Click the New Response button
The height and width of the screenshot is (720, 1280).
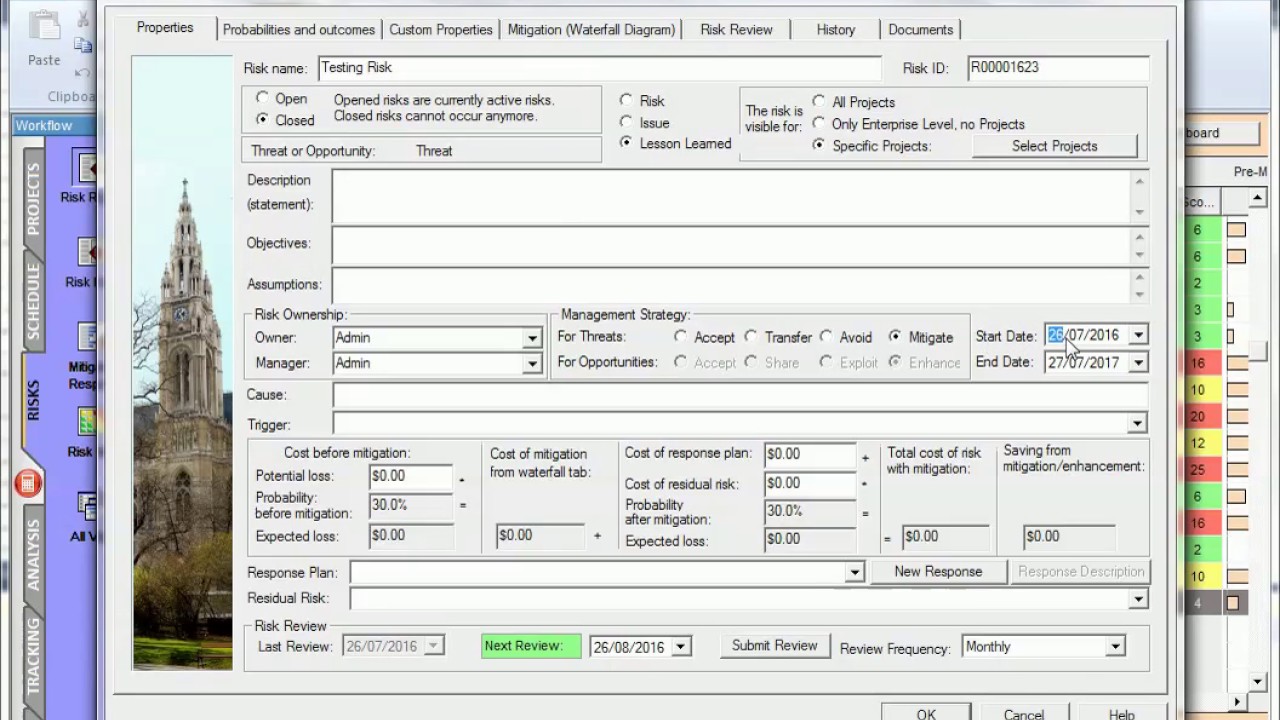pos(938,572)
